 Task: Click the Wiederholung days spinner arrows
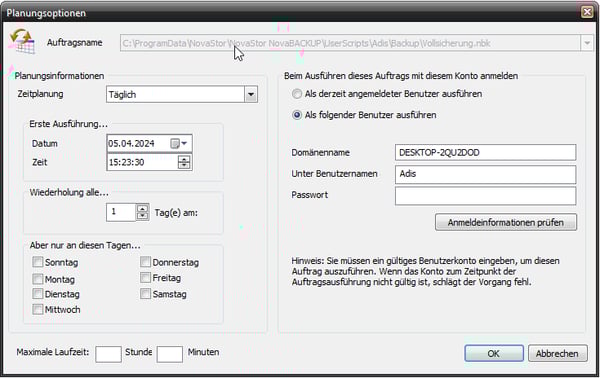[x=142, y=212]
